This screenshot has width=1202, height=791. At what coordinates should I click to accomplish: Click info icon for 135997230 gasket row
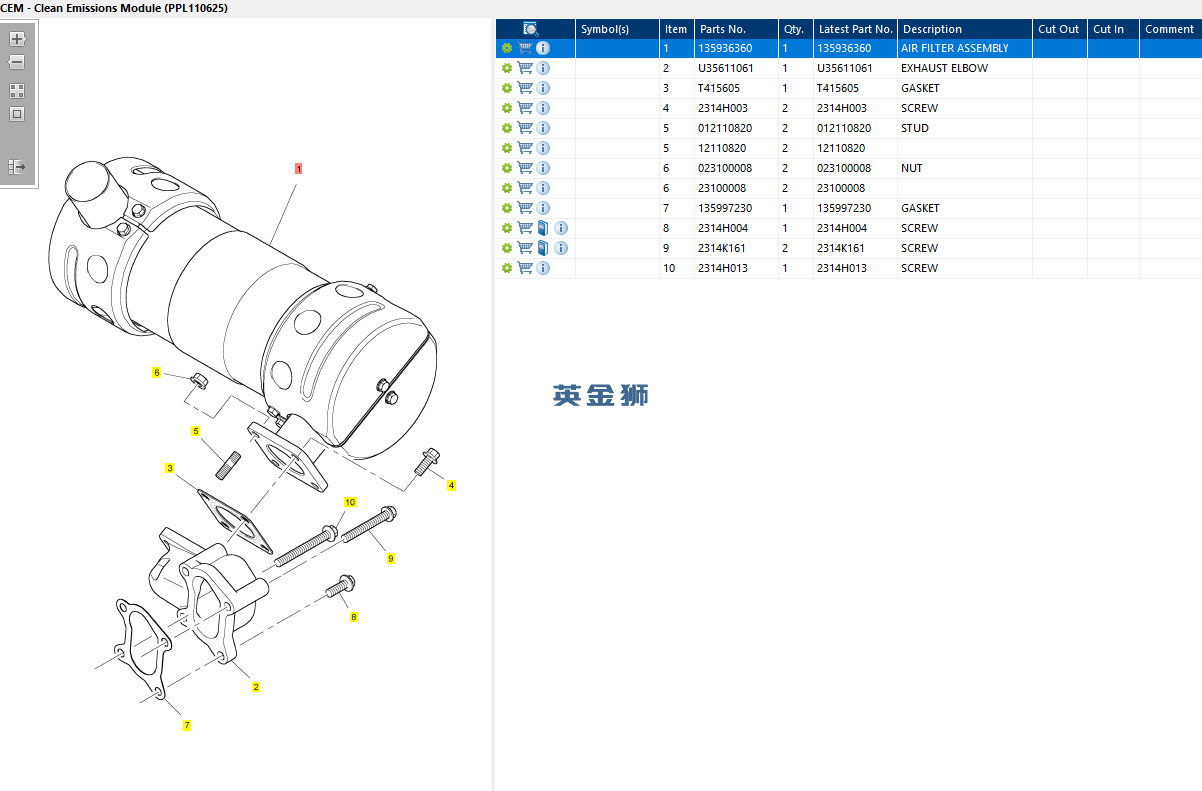(543, 208)
